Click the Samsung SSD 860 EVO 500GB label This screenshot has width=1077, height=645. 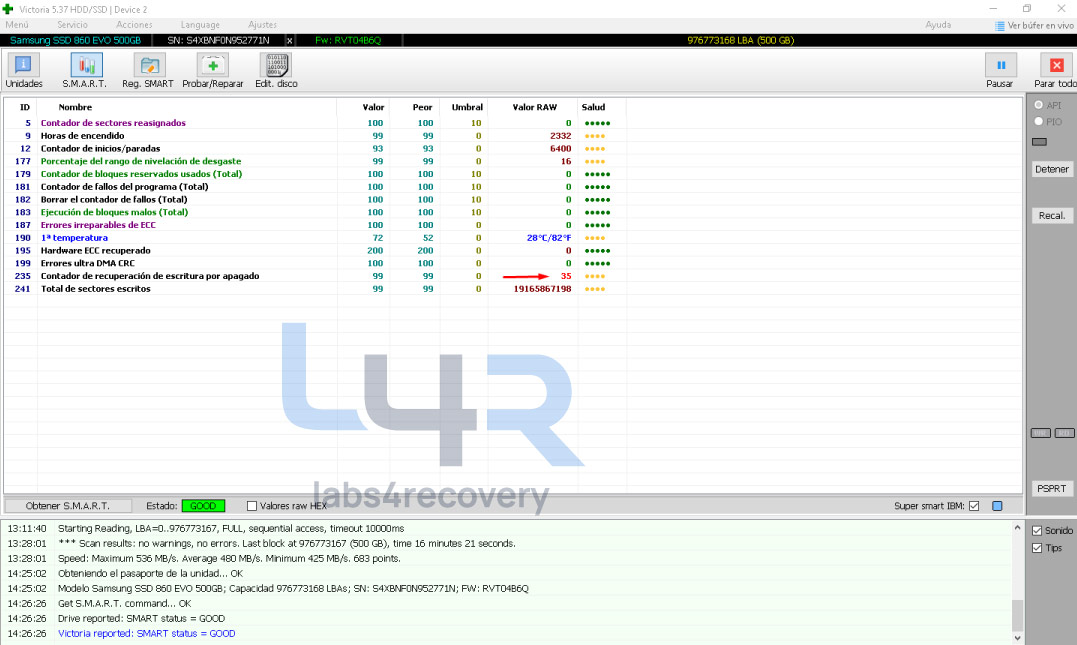(76, 41)
